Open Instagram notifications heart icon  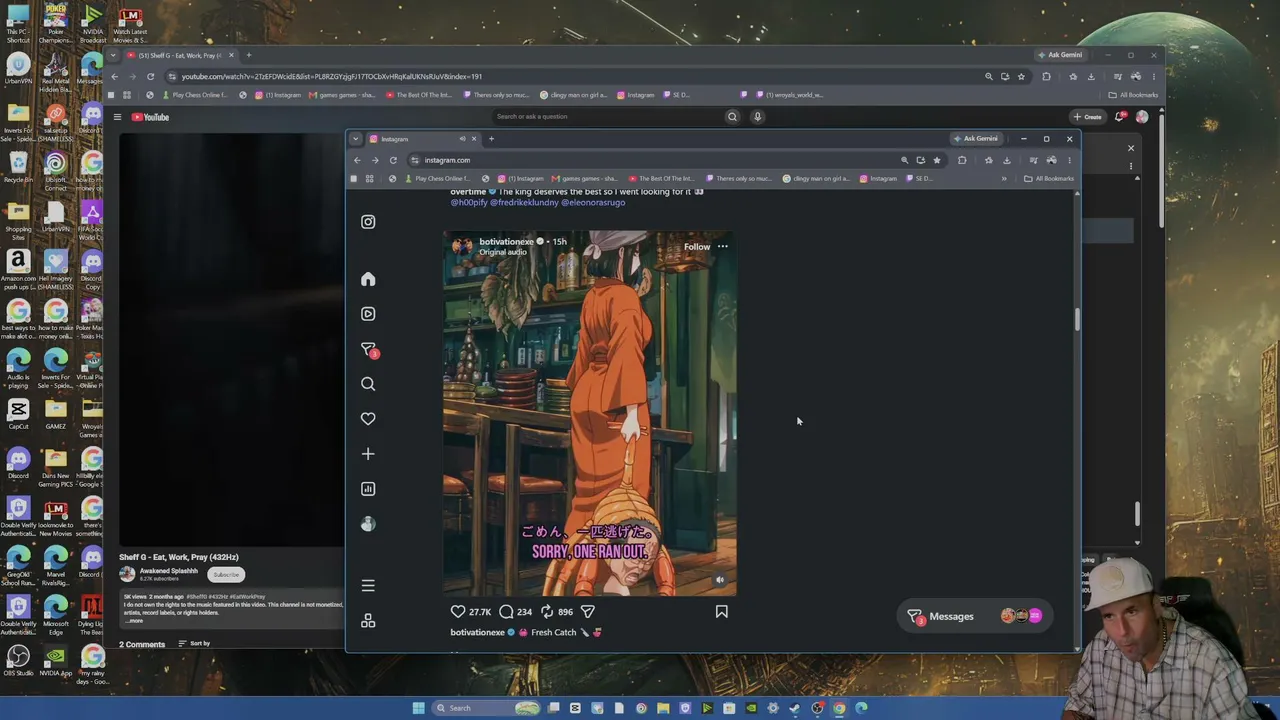point(368,419)
